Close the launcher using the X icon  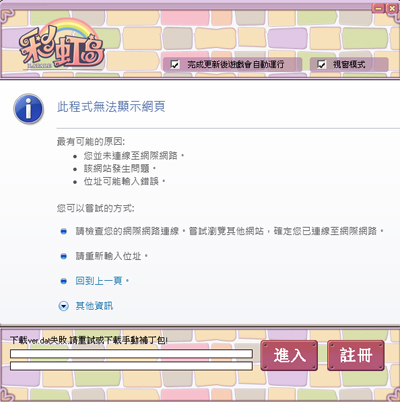pyautogui.click(x=392, y=8)
